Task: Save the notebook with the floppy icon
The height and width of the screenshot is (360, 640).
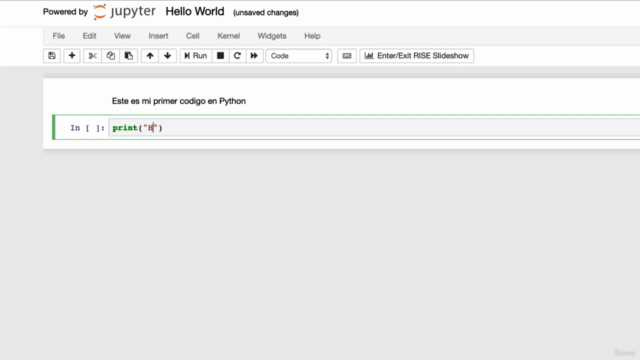Action: pyautogui.click(x=52, y=56)
